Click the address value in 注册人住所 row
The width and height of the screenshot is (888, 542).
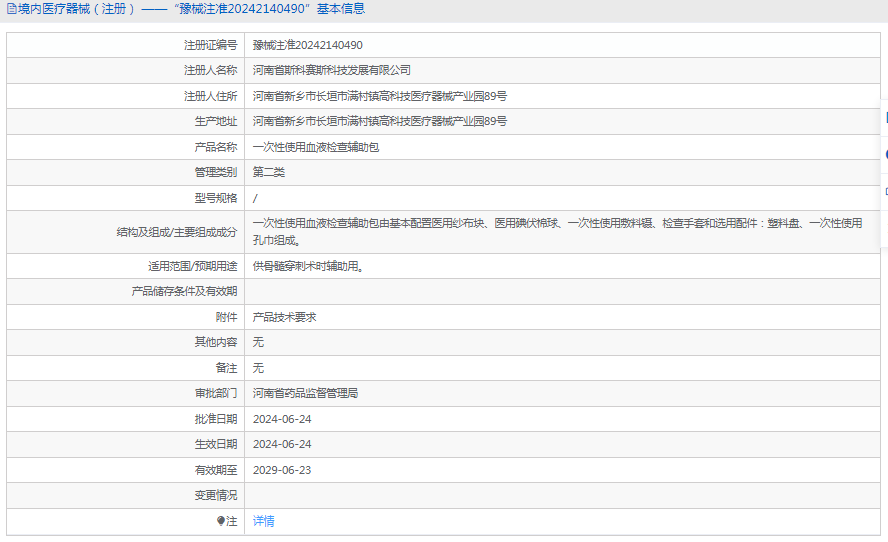pos(379,96)
